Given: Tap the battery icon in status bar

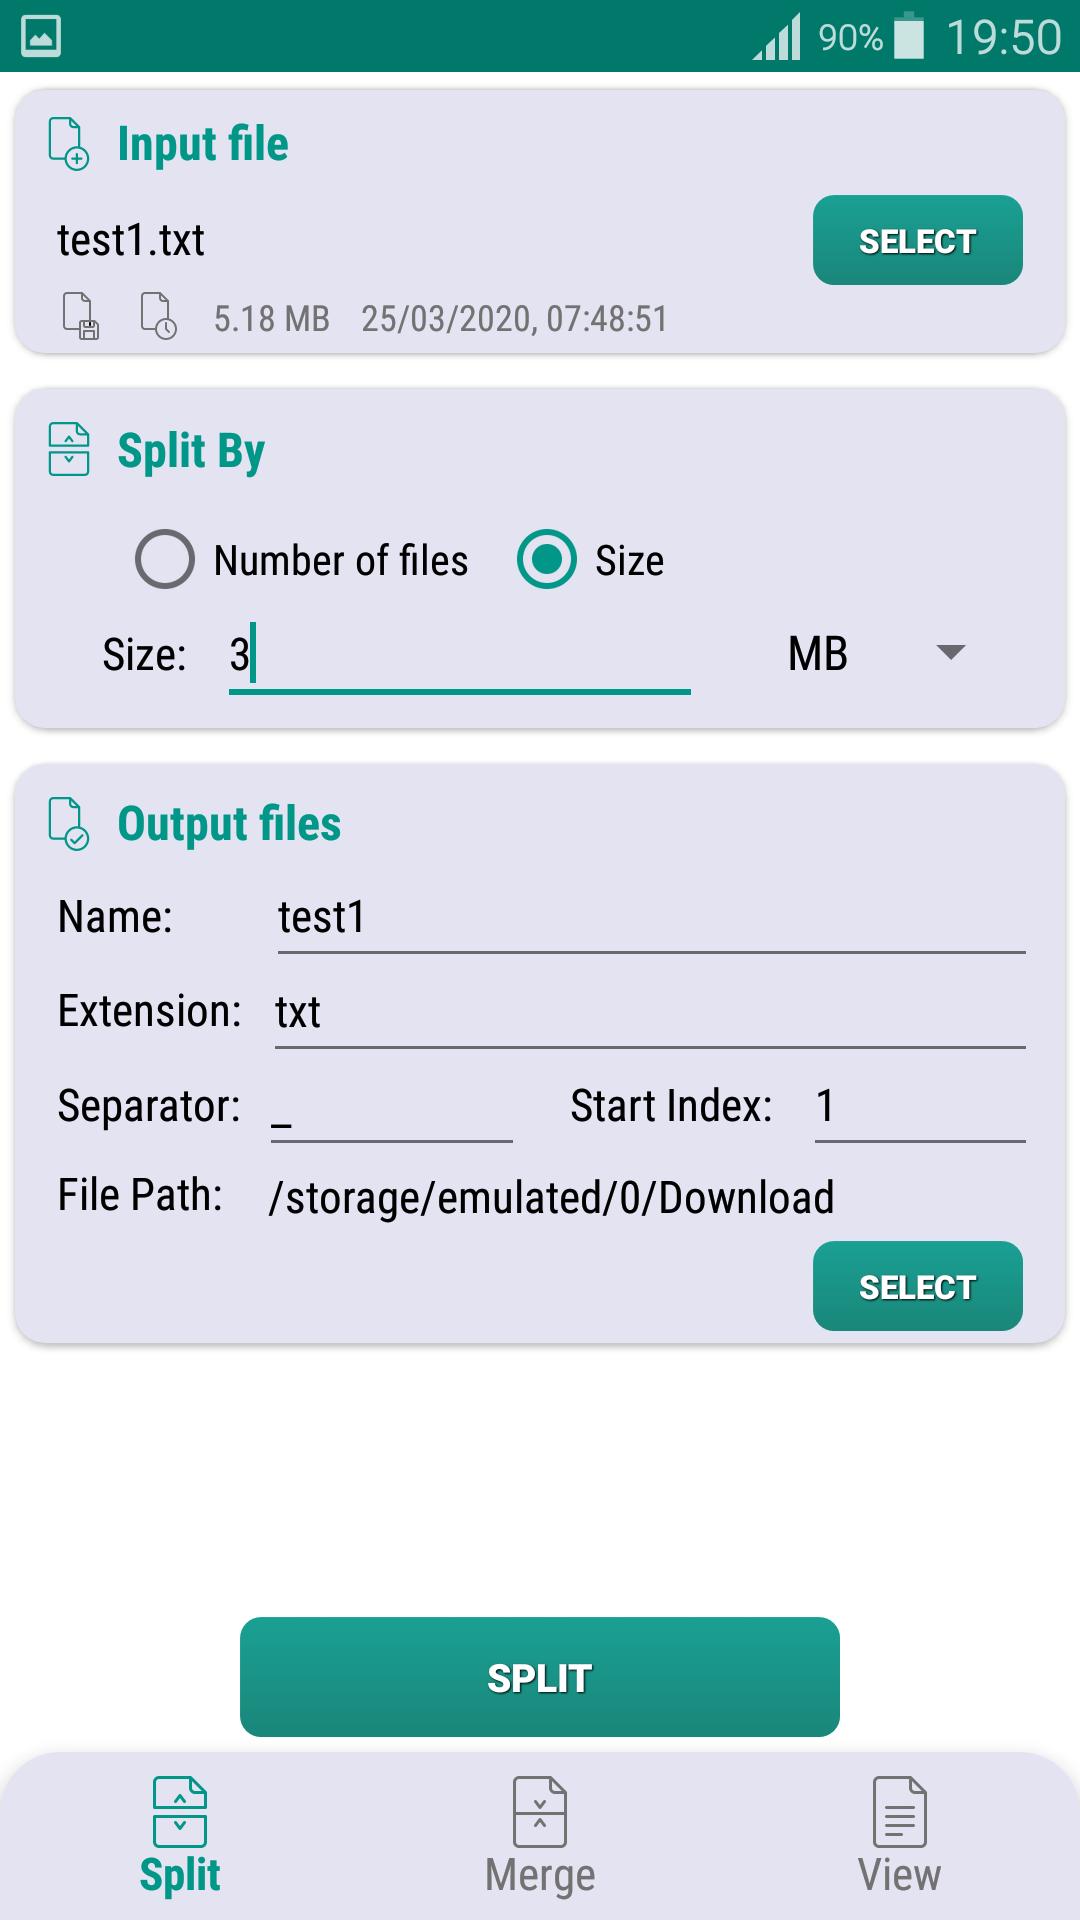Looking at the screenshot, I should (x=909, y=36).
